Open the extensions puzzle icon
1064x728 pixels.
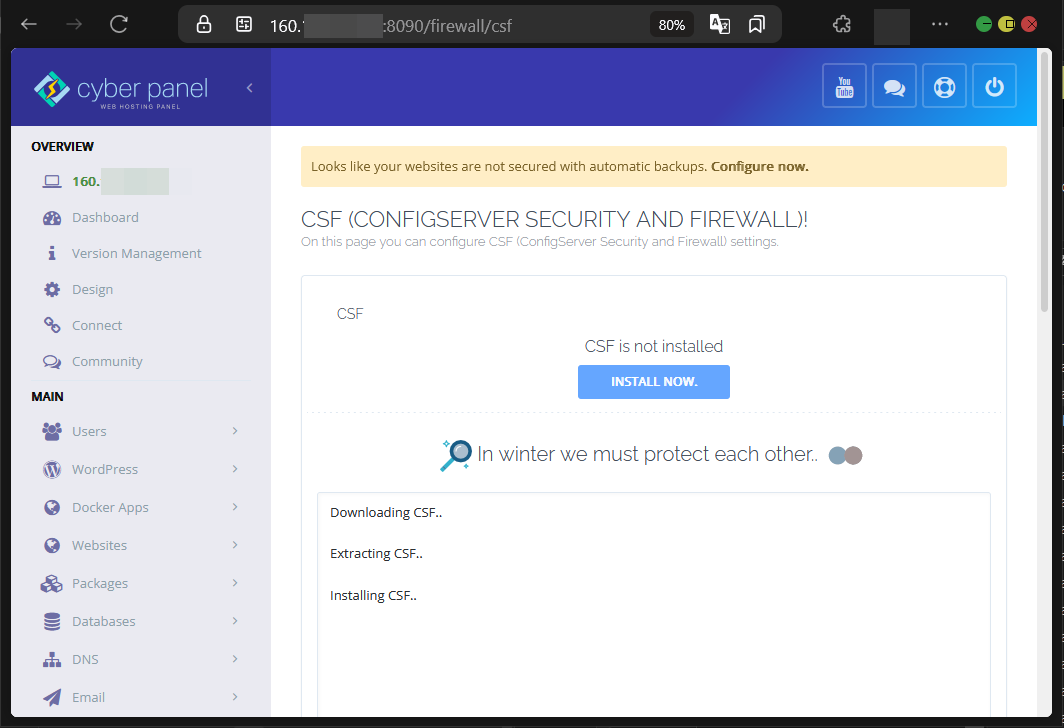click(x=841, y=24)
